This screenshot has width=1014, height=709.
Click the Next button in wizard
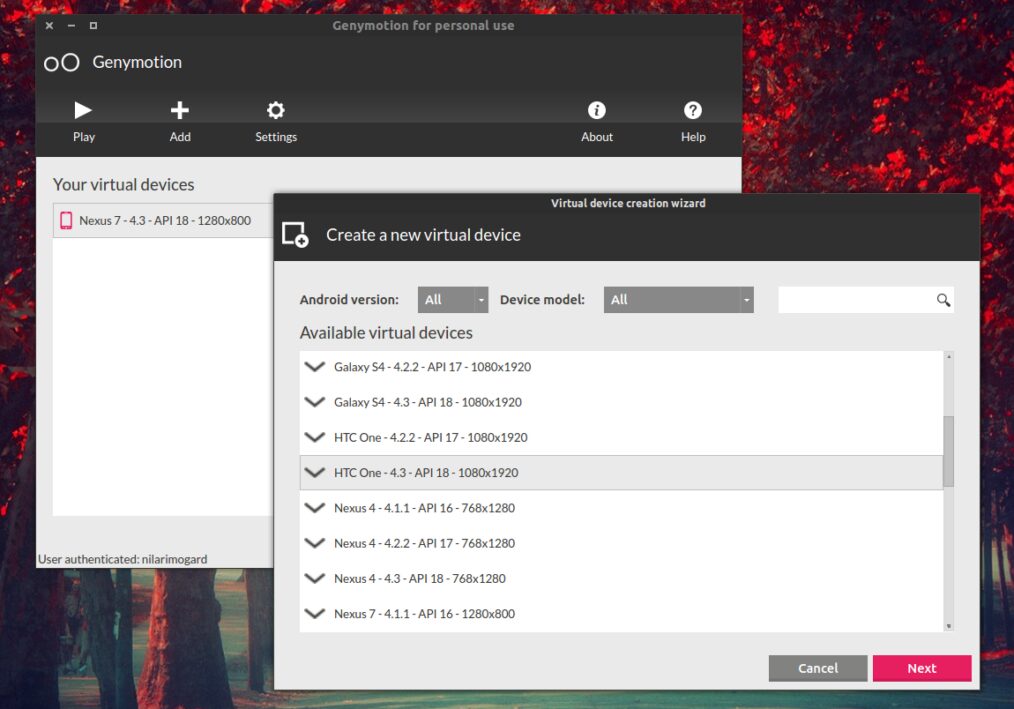tap(922, 668)
